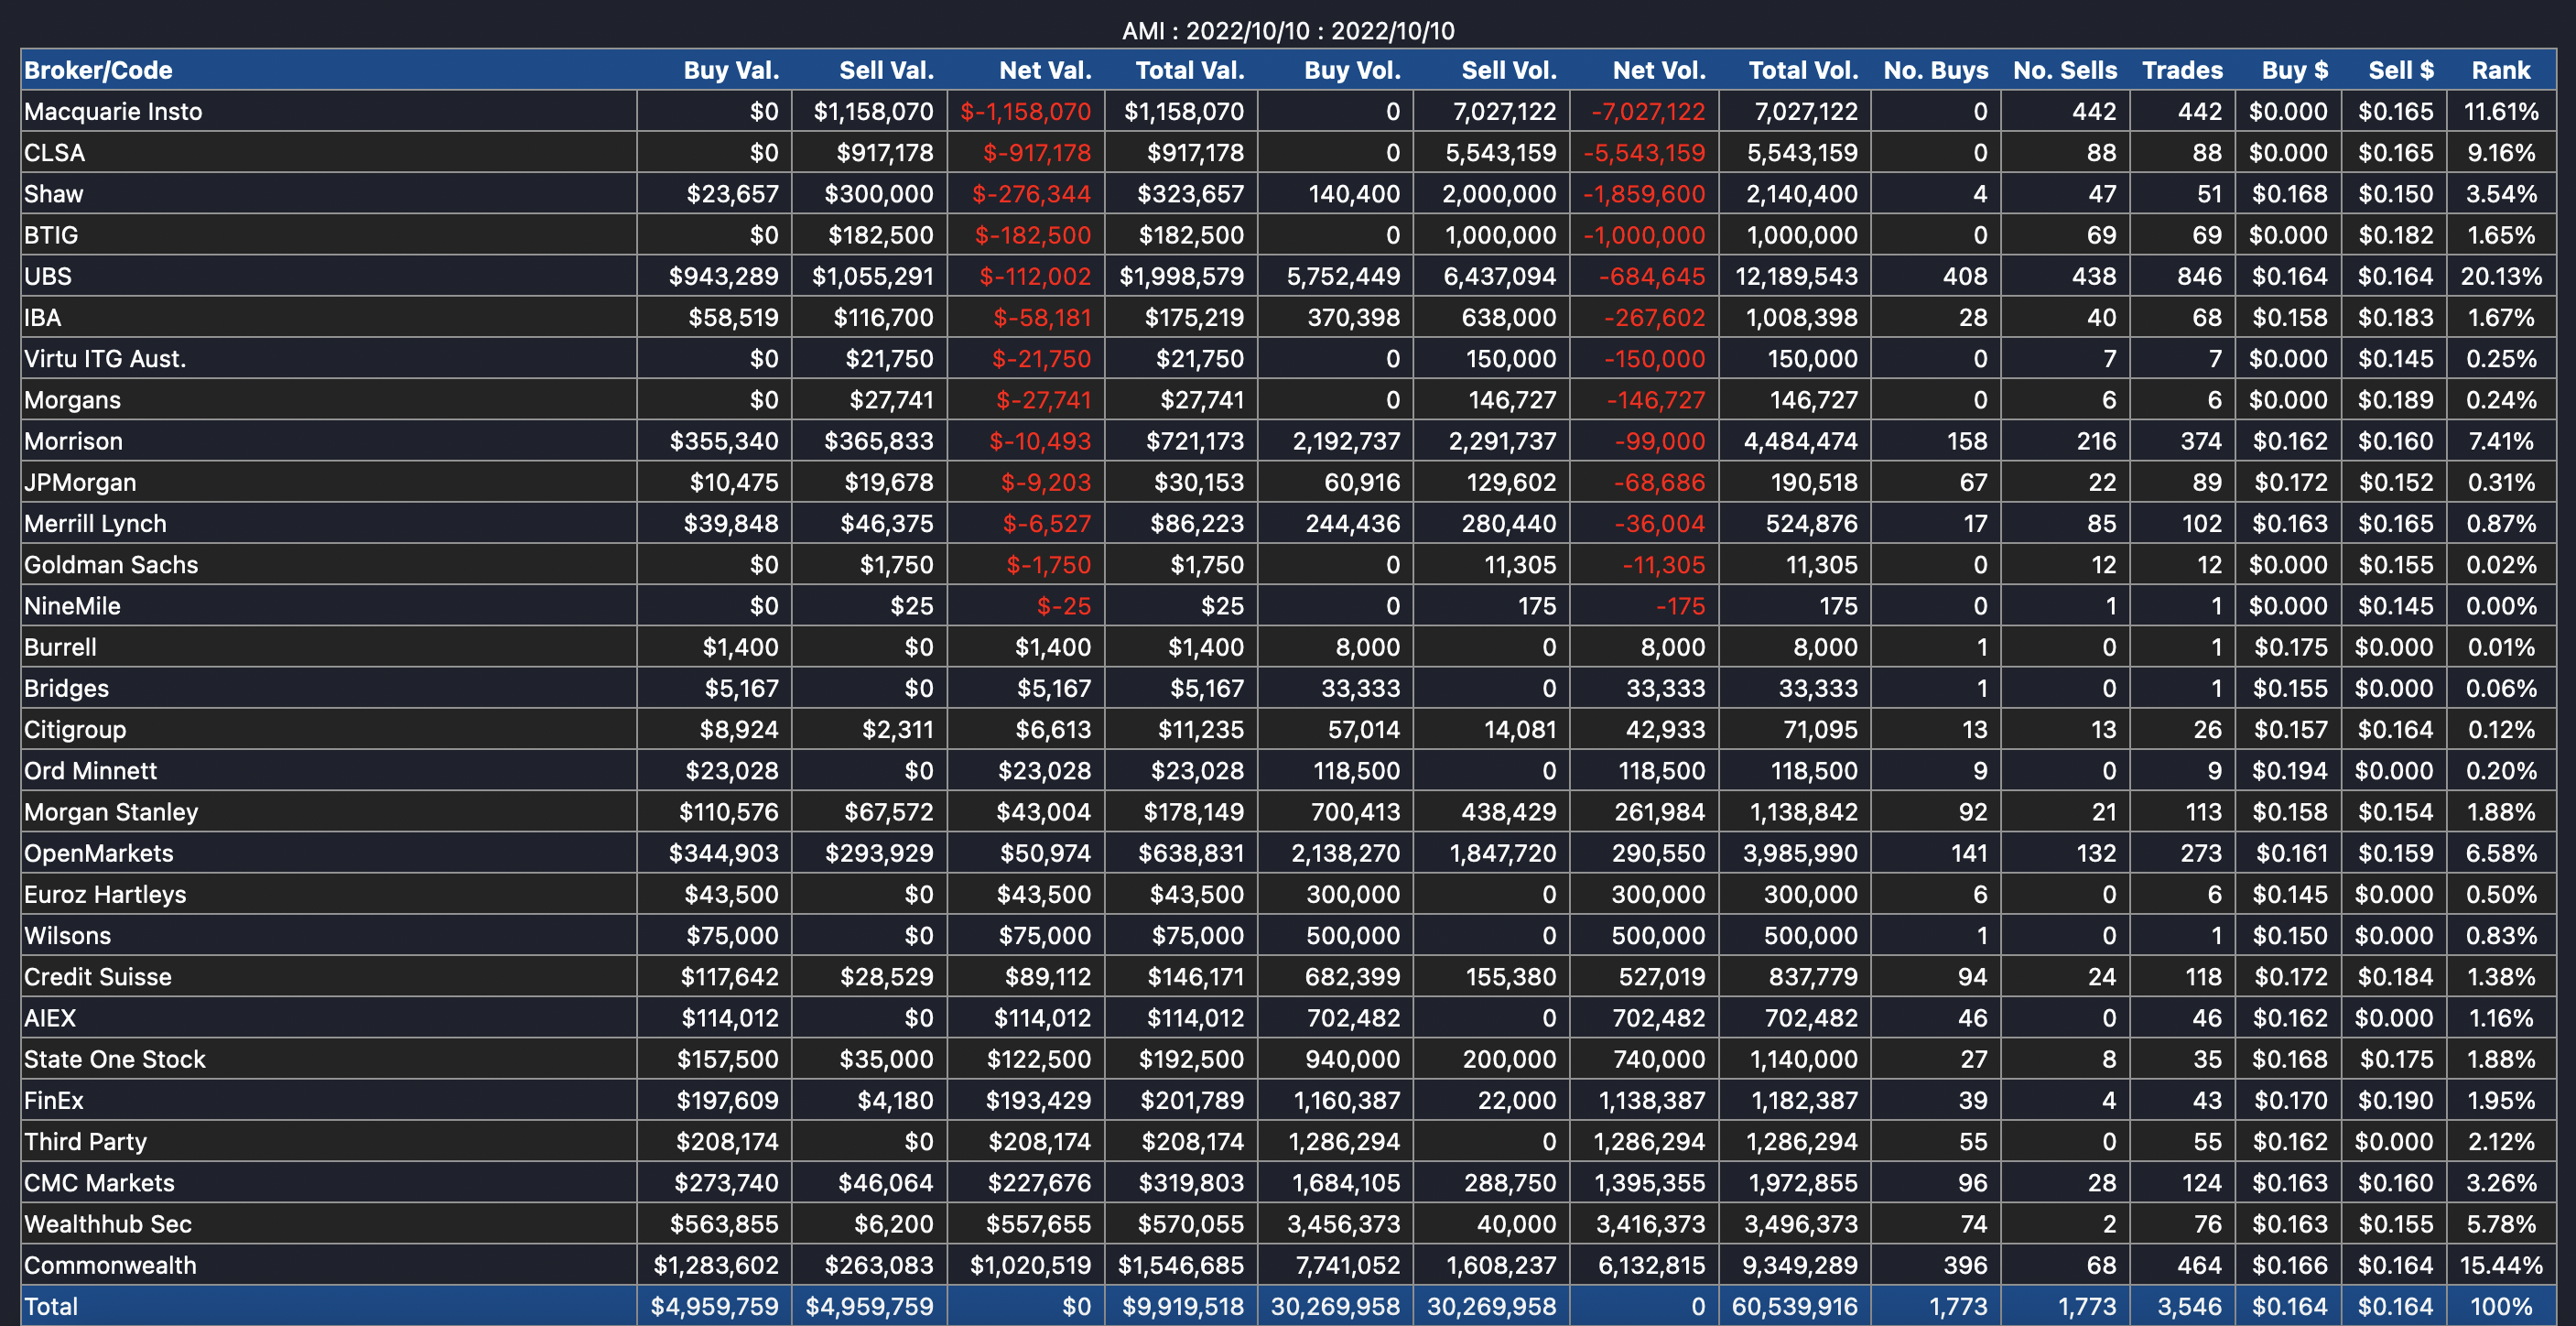2576x1326 pixels.
Task: Select the CLSA broker name
Action: (54, 152)
